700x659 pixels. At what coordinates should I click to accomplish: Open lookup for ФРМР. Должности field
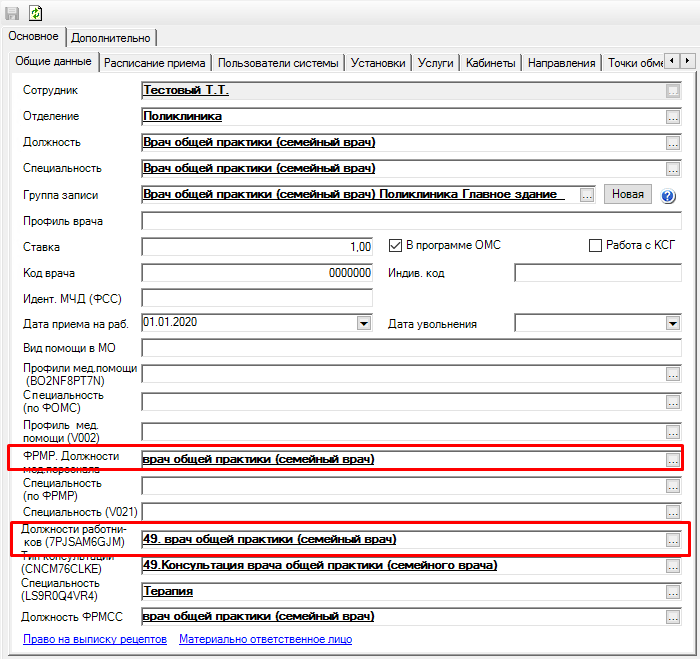[673, 460]
